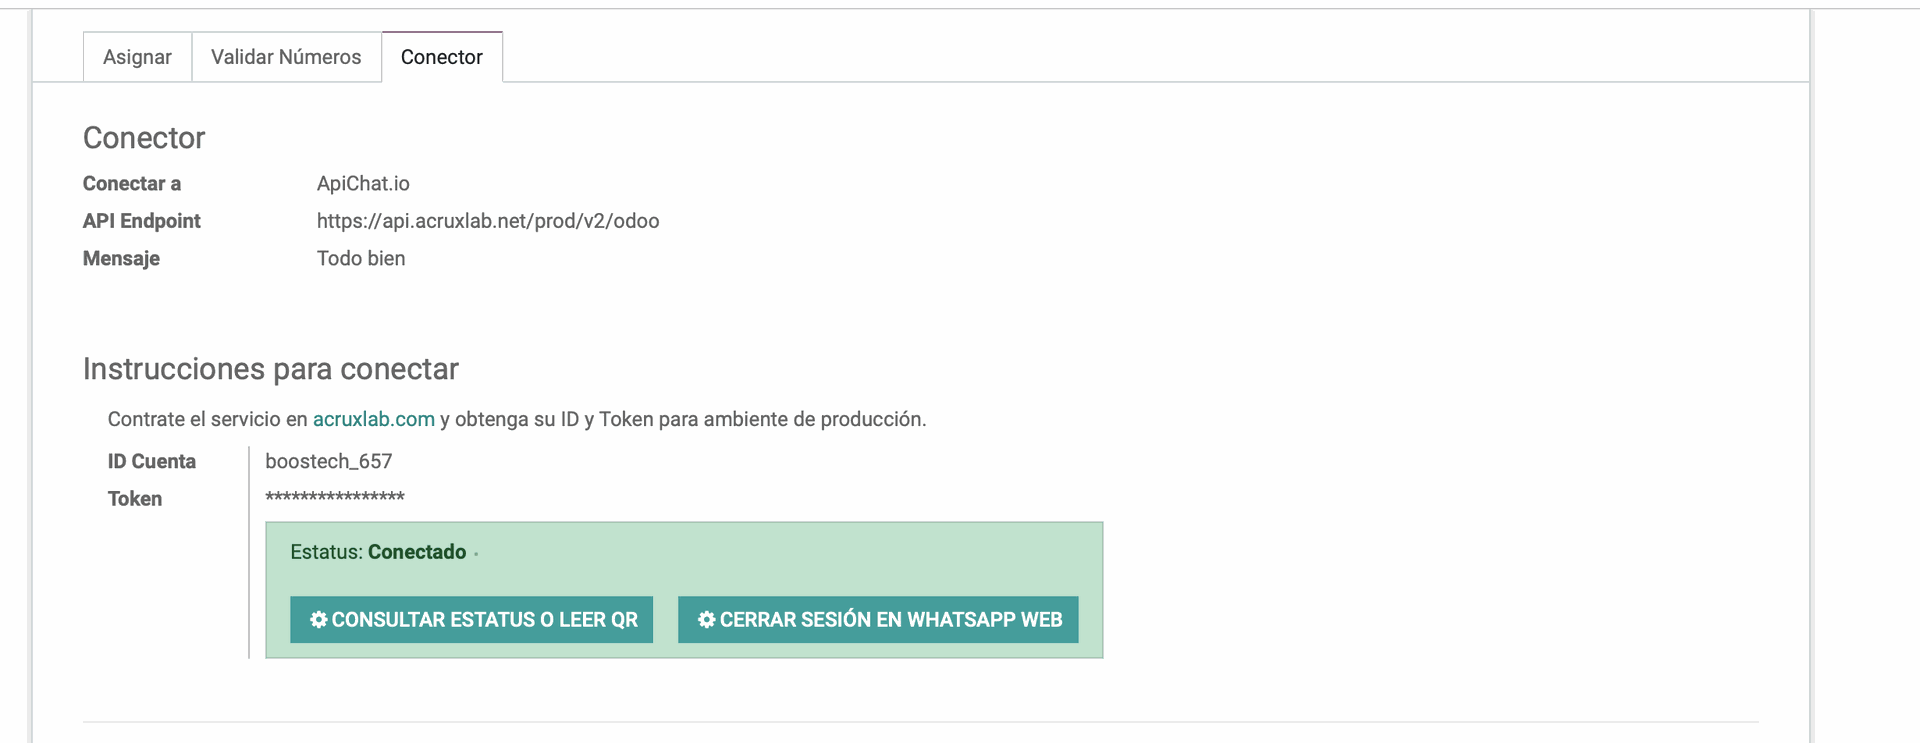The height and width of the screenshot is (743, 1920).
Task: Click the API Endpoint URL value
Action: click(488, 221)
